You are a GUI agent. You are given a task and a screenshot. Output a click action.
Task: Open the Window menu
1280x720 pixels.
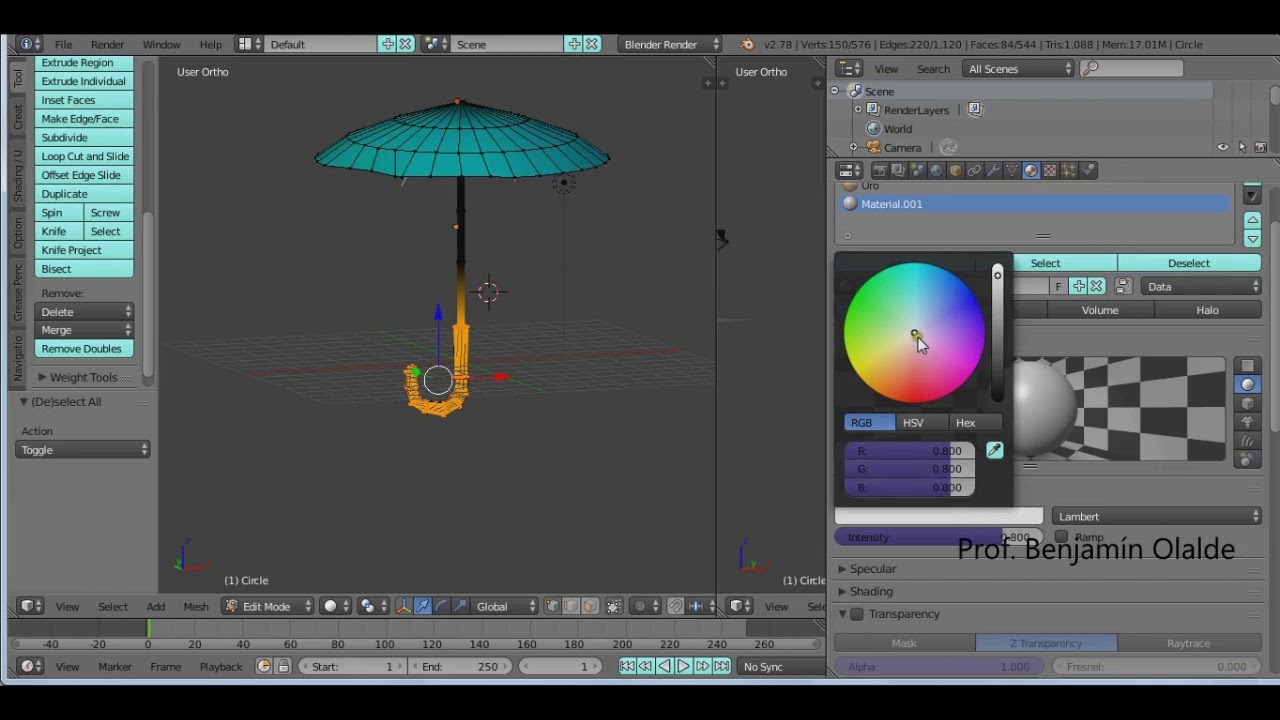pyautogui.click(x=161, y=44)
